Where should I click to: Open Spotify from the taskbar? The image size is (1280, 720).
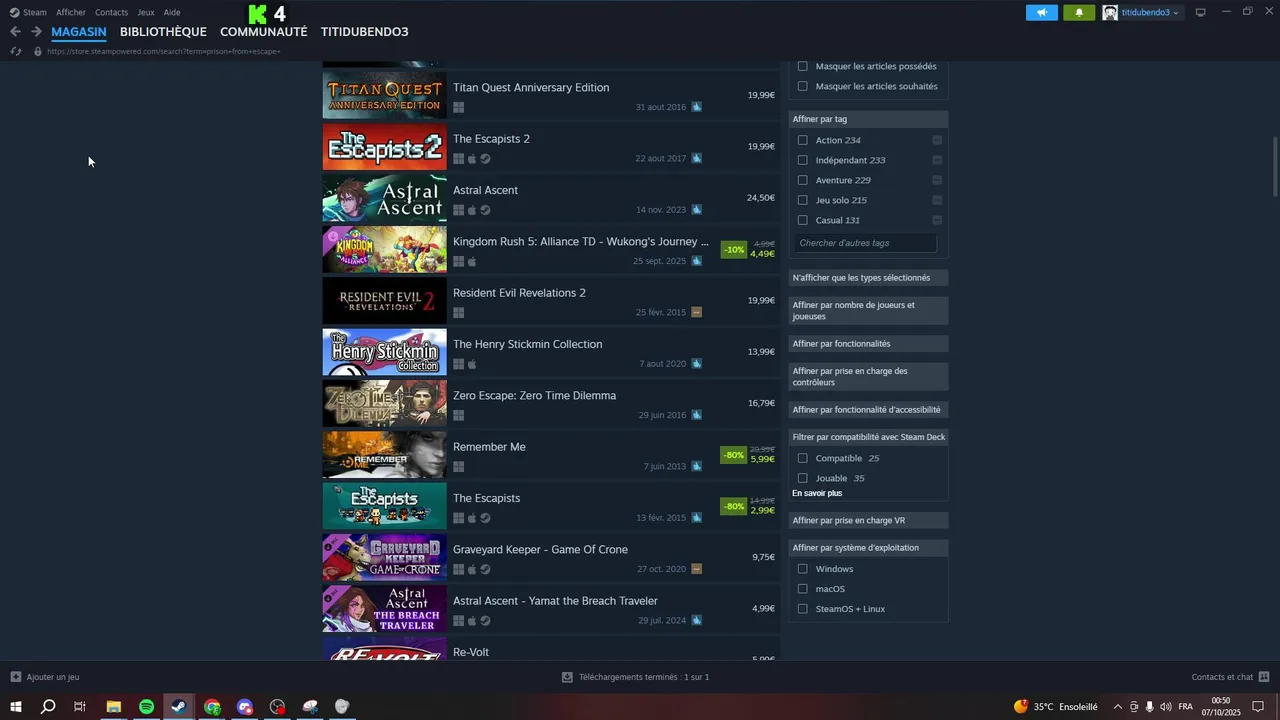click(146, 707)
